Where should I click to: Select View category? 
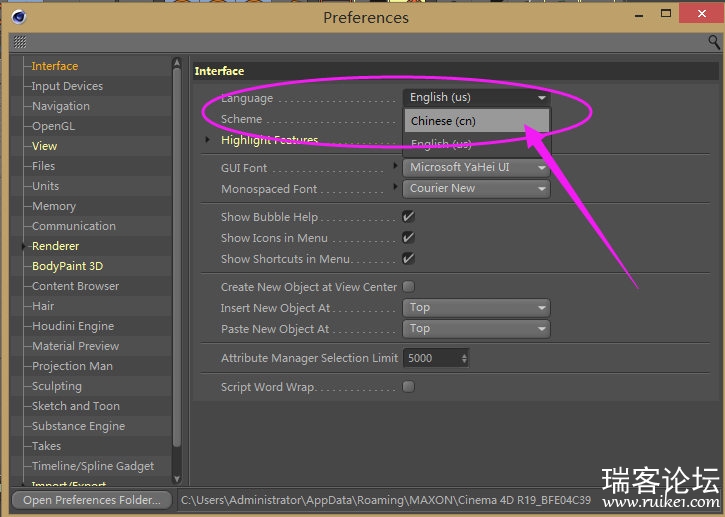[x=44, y=146]
